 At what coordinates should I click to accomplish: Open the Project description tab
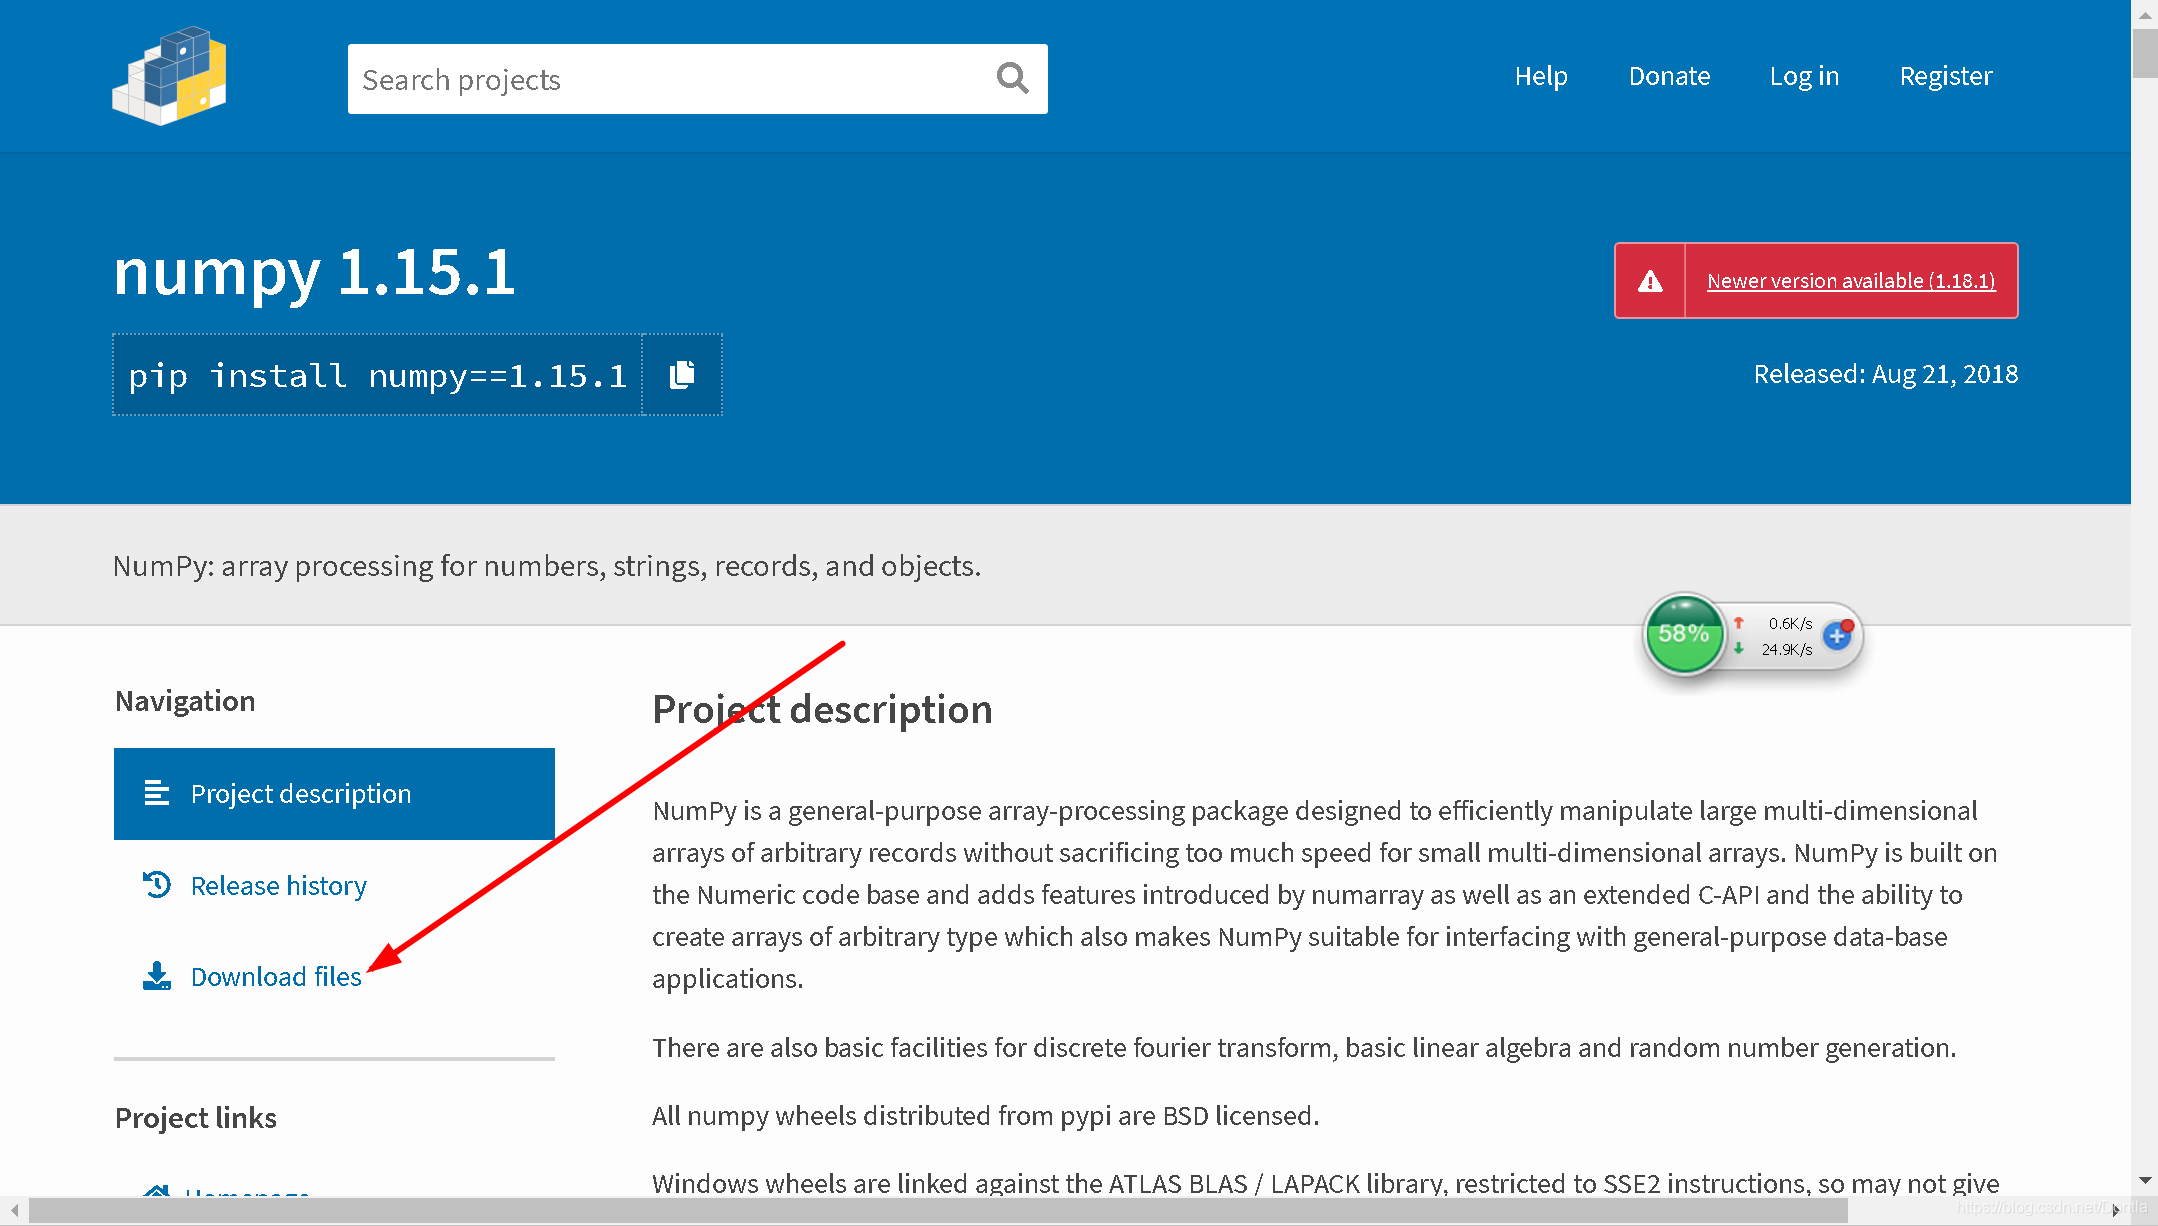[x=300, y=794]
